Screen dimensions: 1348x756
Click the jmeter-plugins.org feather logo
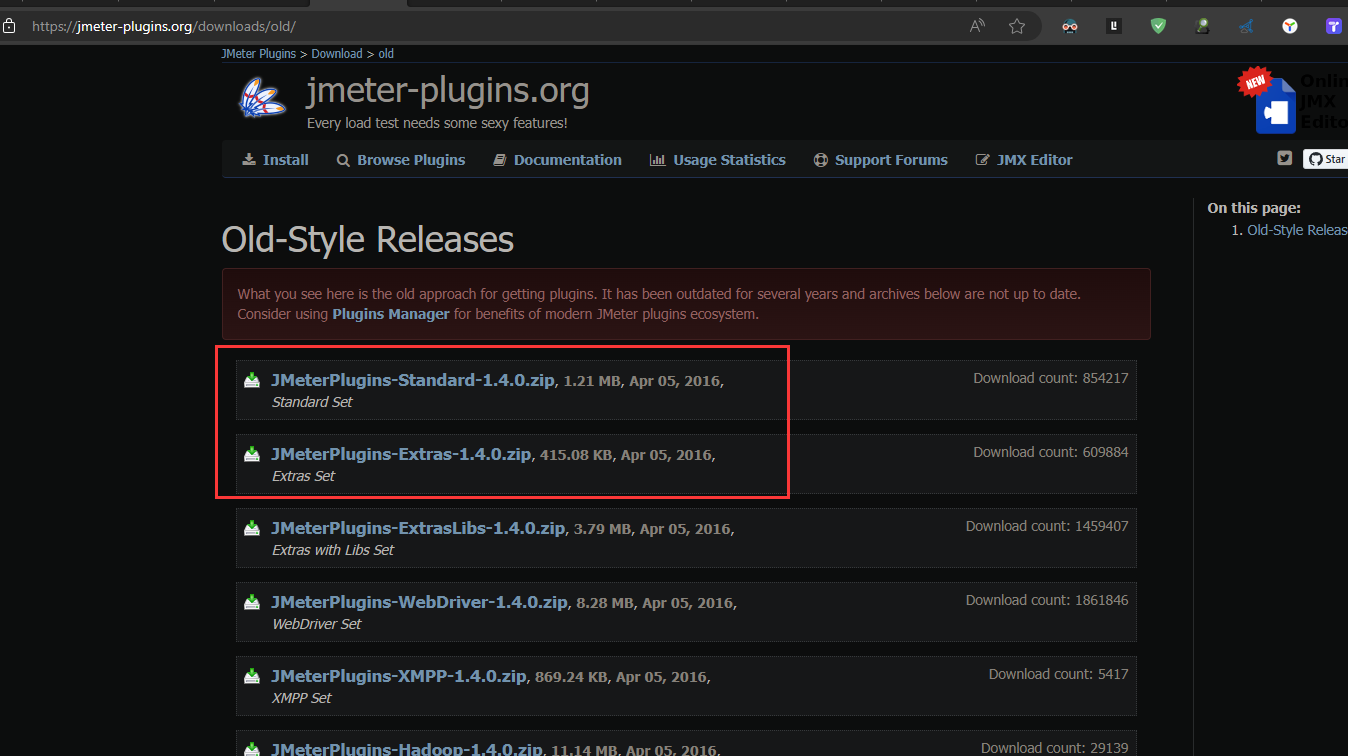(x=263, y=98)
